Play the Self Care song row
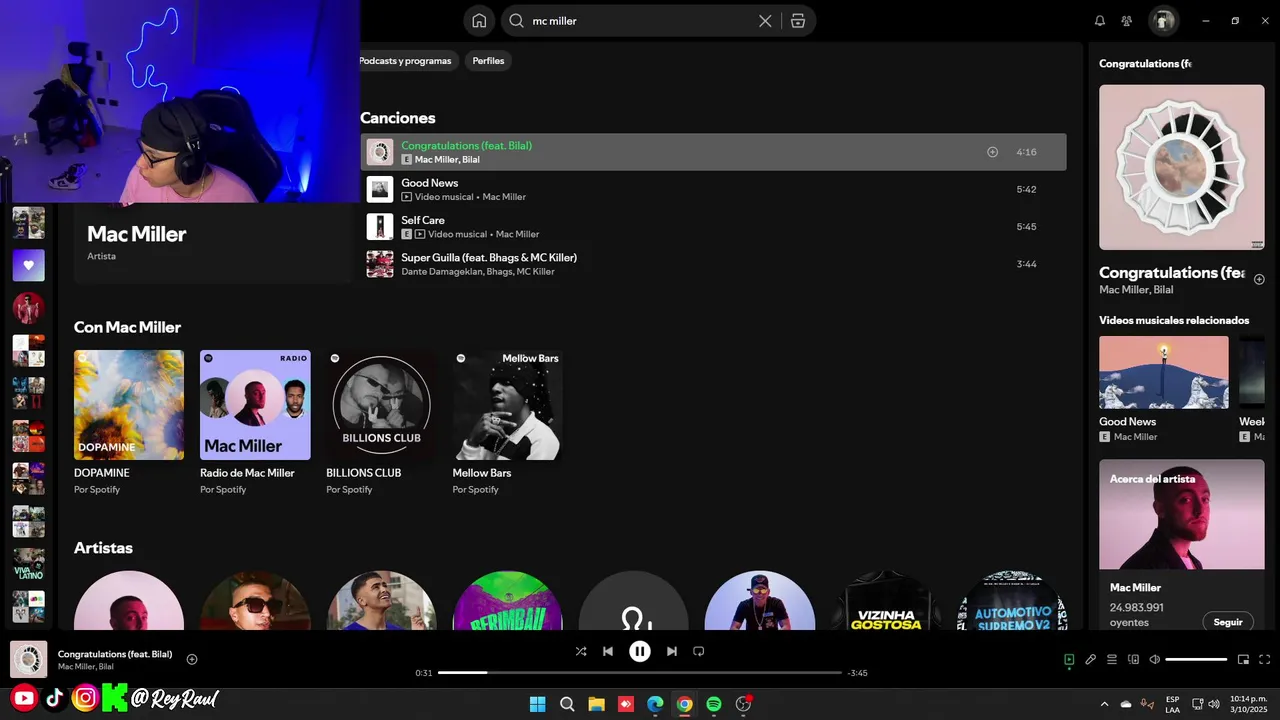This screenshot has width=1280, height=720. 713,227
